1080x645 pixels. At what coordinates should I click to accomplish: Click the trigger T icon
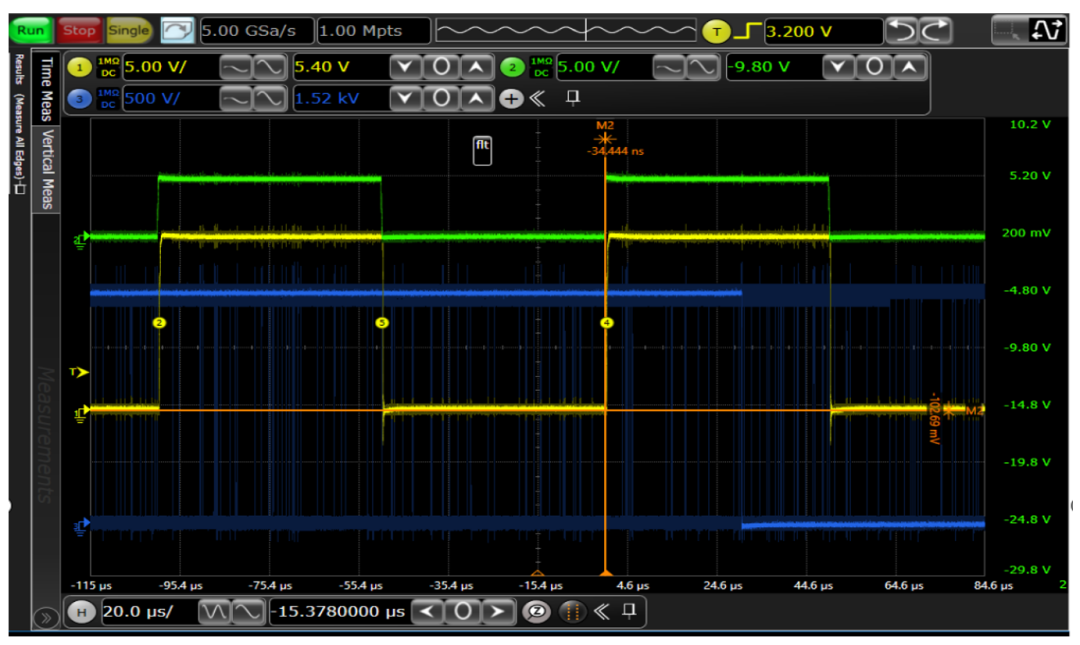click(716, 31)
